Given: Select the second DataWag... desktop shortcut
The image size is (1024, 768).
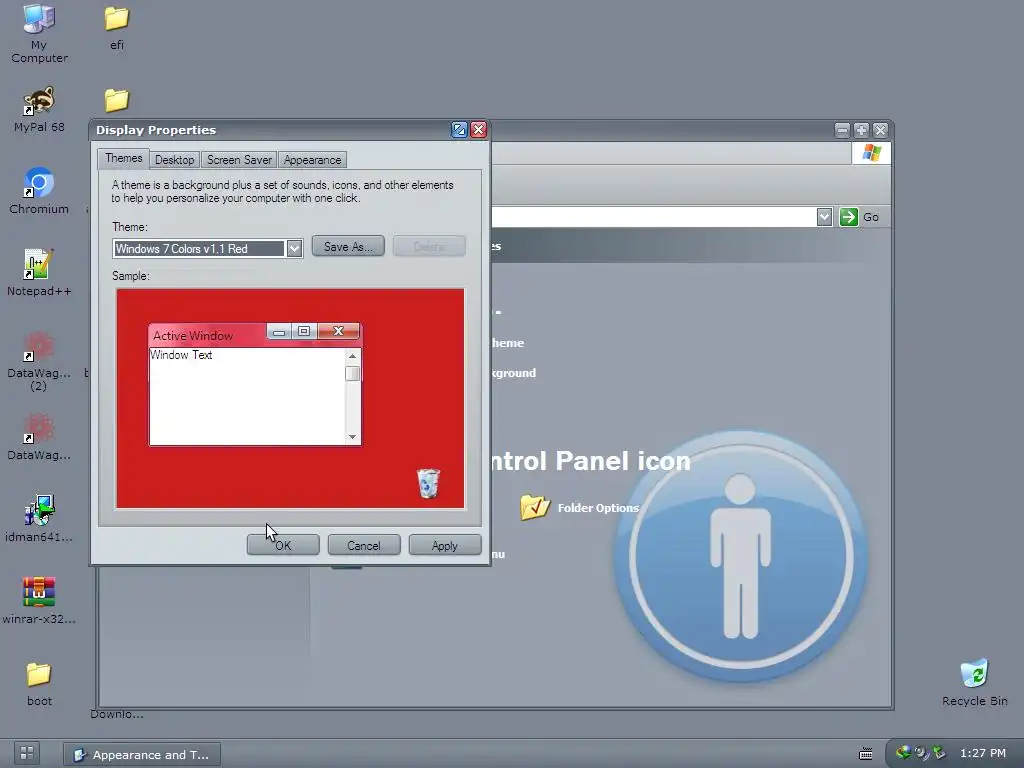Looking at the screenshot, I should coord(39,436).
